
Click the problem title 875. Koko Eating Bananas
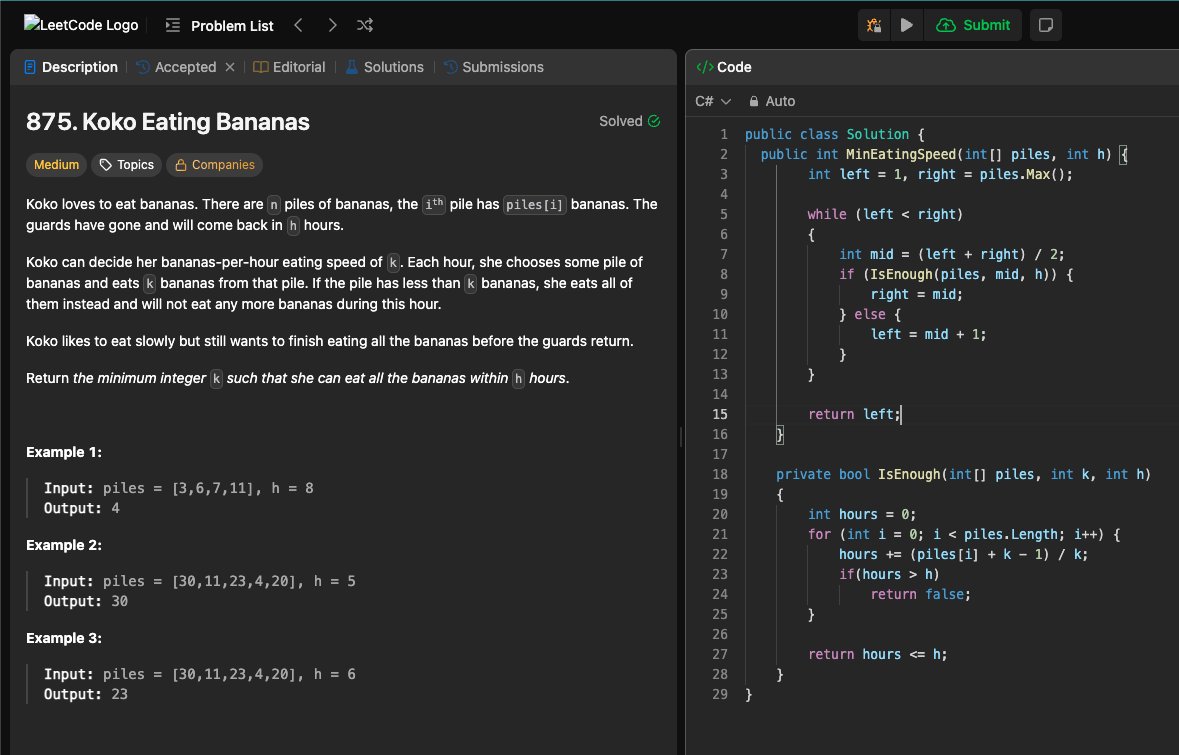168,122
